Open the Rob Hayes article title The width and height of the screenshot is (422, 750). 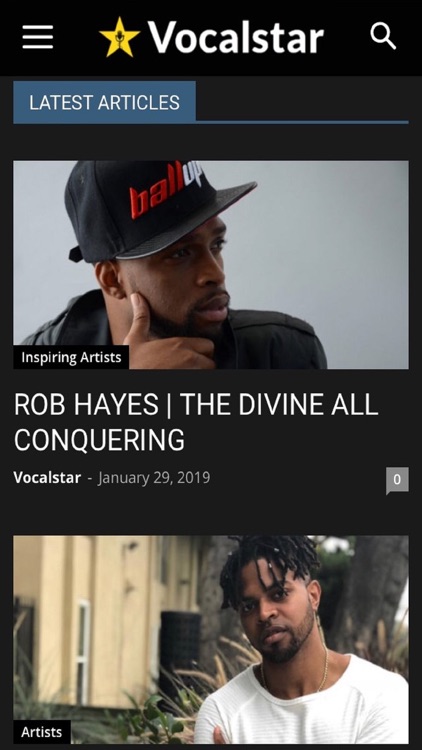click(x=196, y=422)
